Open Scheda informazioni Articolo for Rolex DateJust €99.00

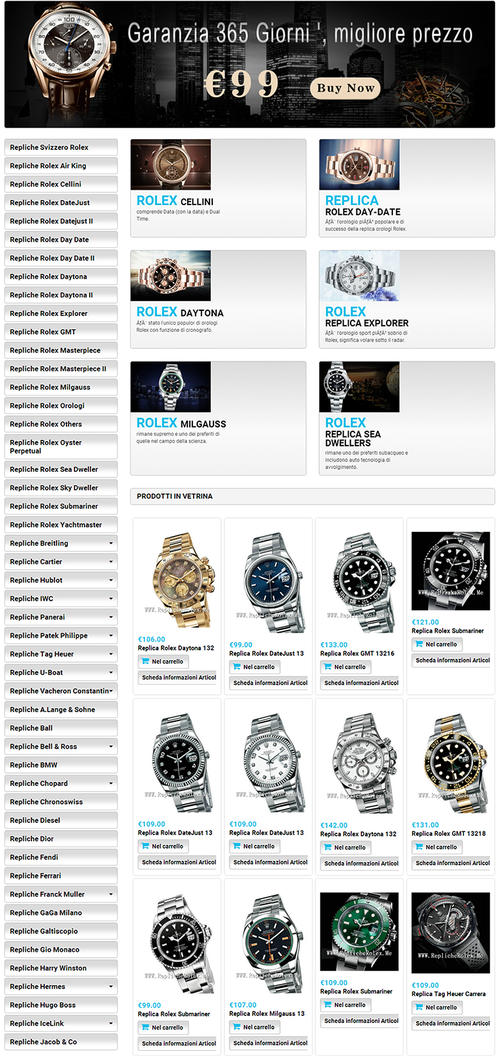point(268,683)
